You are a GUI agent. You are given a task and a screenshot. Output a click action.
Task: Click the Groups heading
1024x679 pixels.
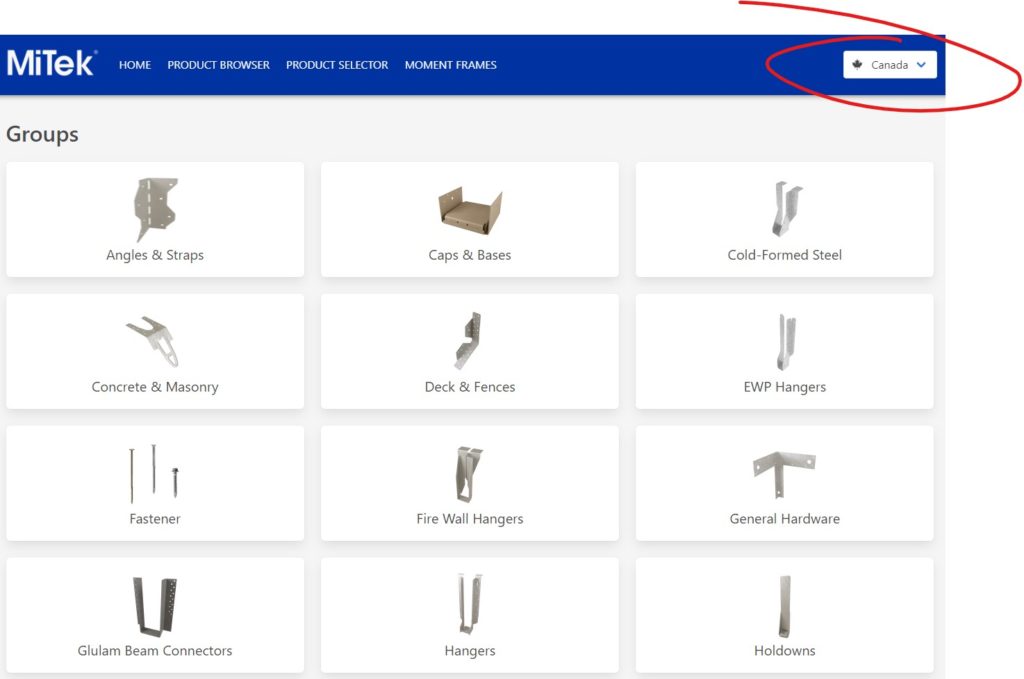[42, 134]
